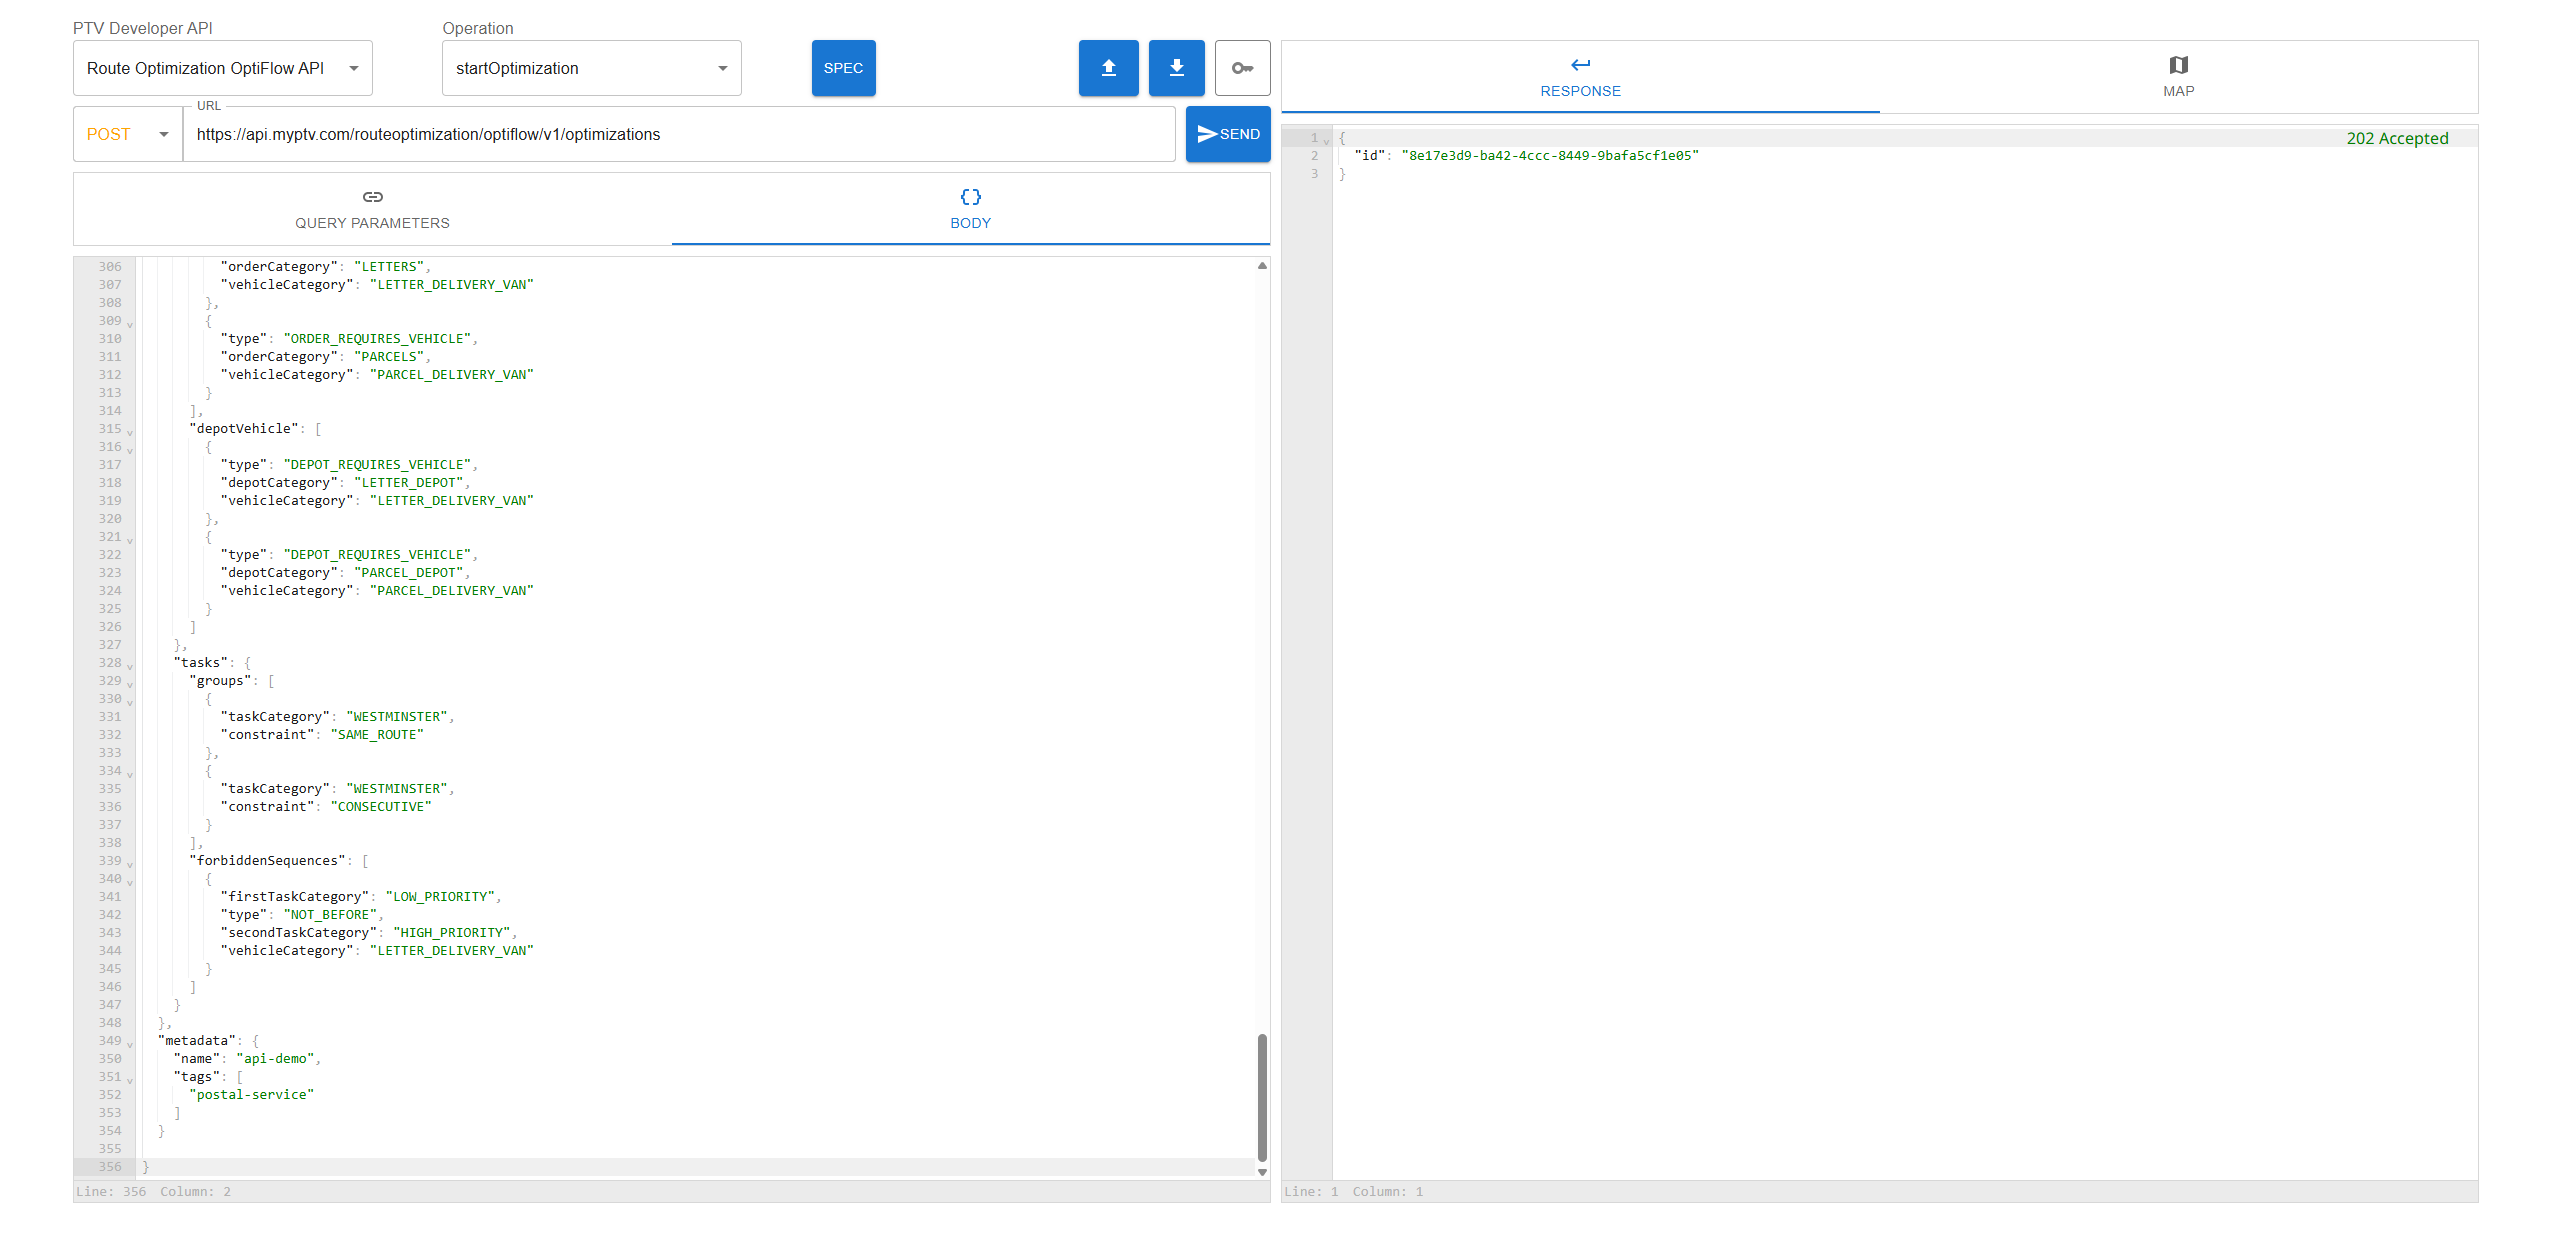Screen dimensions: 2555x1242
Task: Open the POST method dropdown
Action: point(127,134)
